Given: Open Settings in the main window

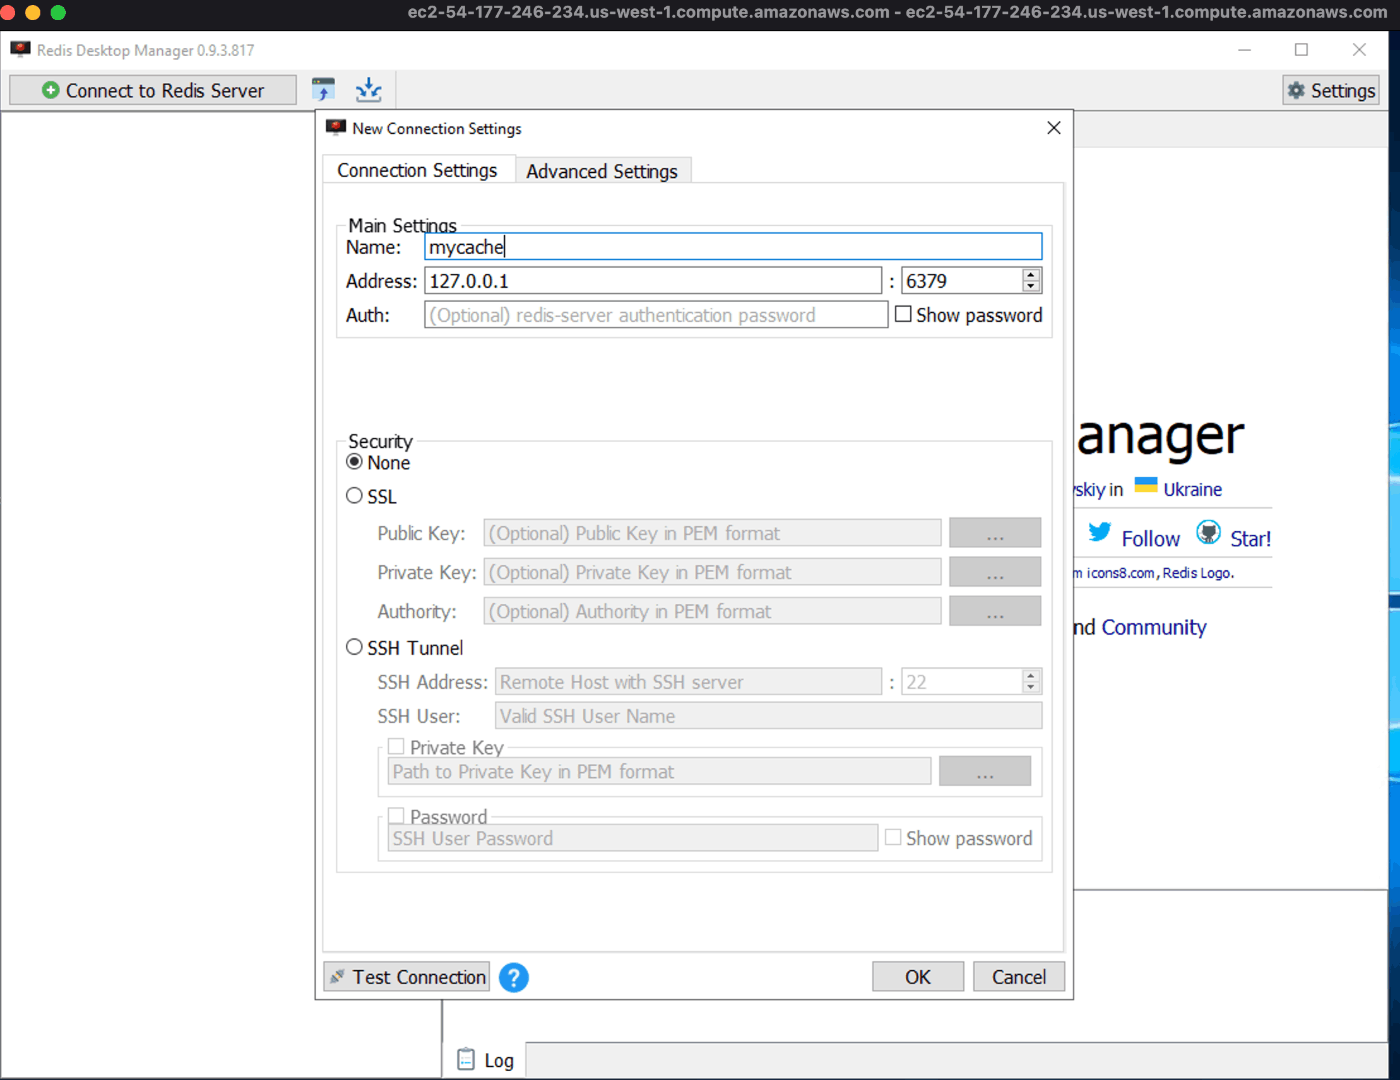Looking at the screenshot, I should 1331,90.
